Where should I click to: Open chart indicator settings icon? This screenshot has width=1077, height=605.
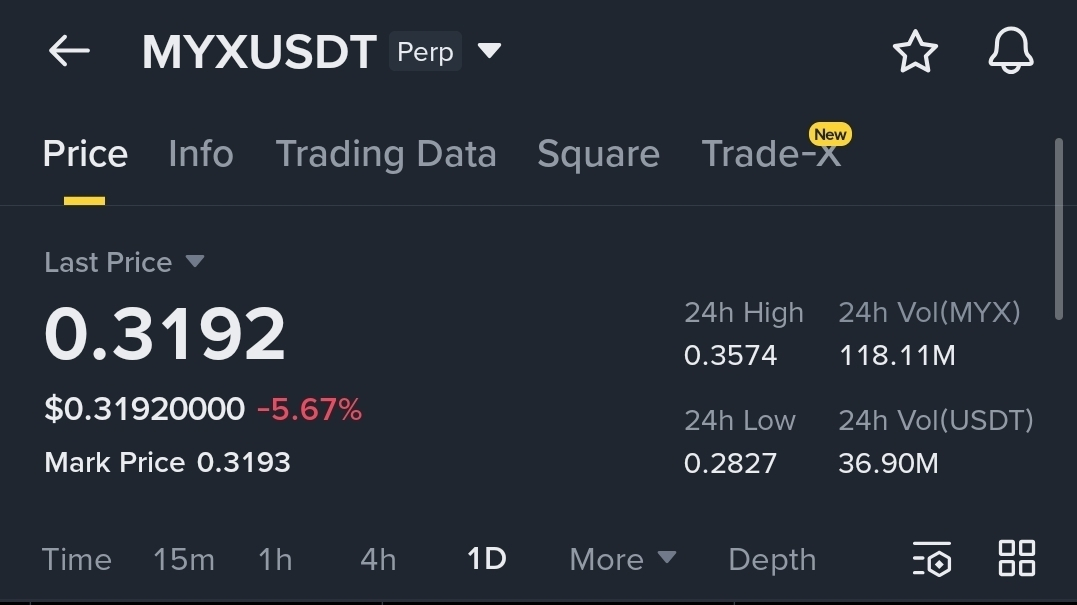tap(932, 558)
